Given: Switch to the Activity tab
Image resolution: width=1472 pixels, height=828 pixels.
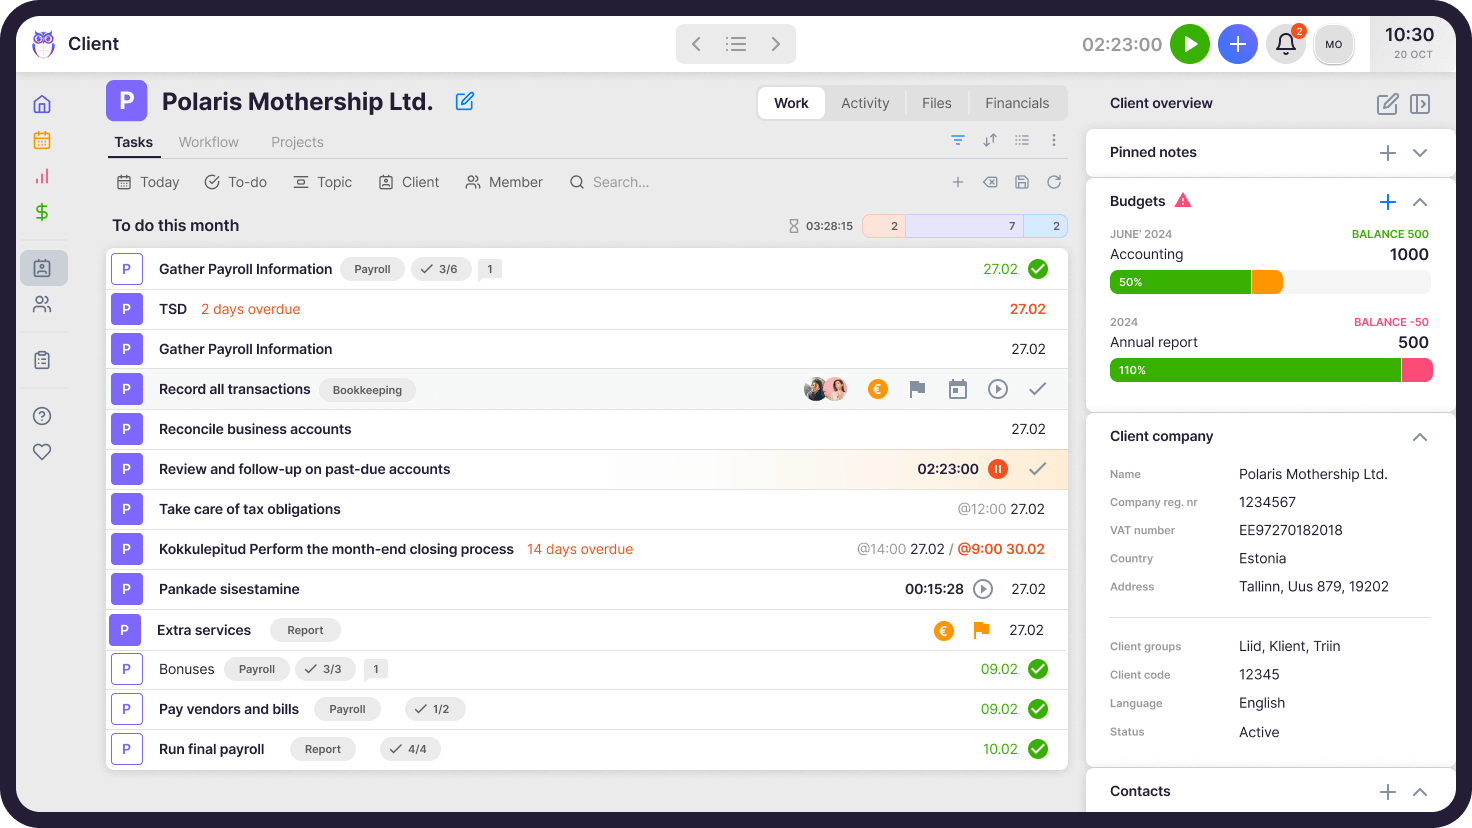Looking at the screenshot, I should pyautogui.click(x=864, y=102).
